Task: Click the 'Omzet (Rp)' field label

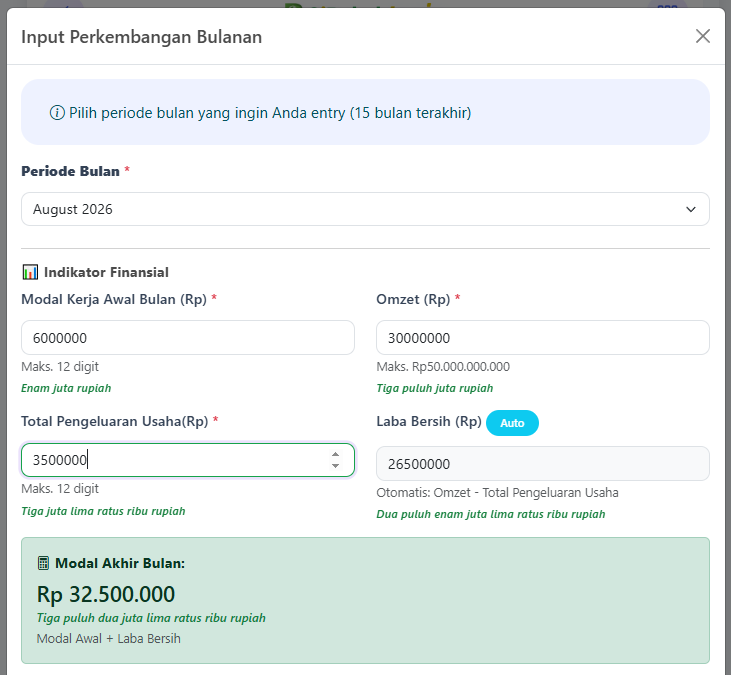Action: (413, 299)
